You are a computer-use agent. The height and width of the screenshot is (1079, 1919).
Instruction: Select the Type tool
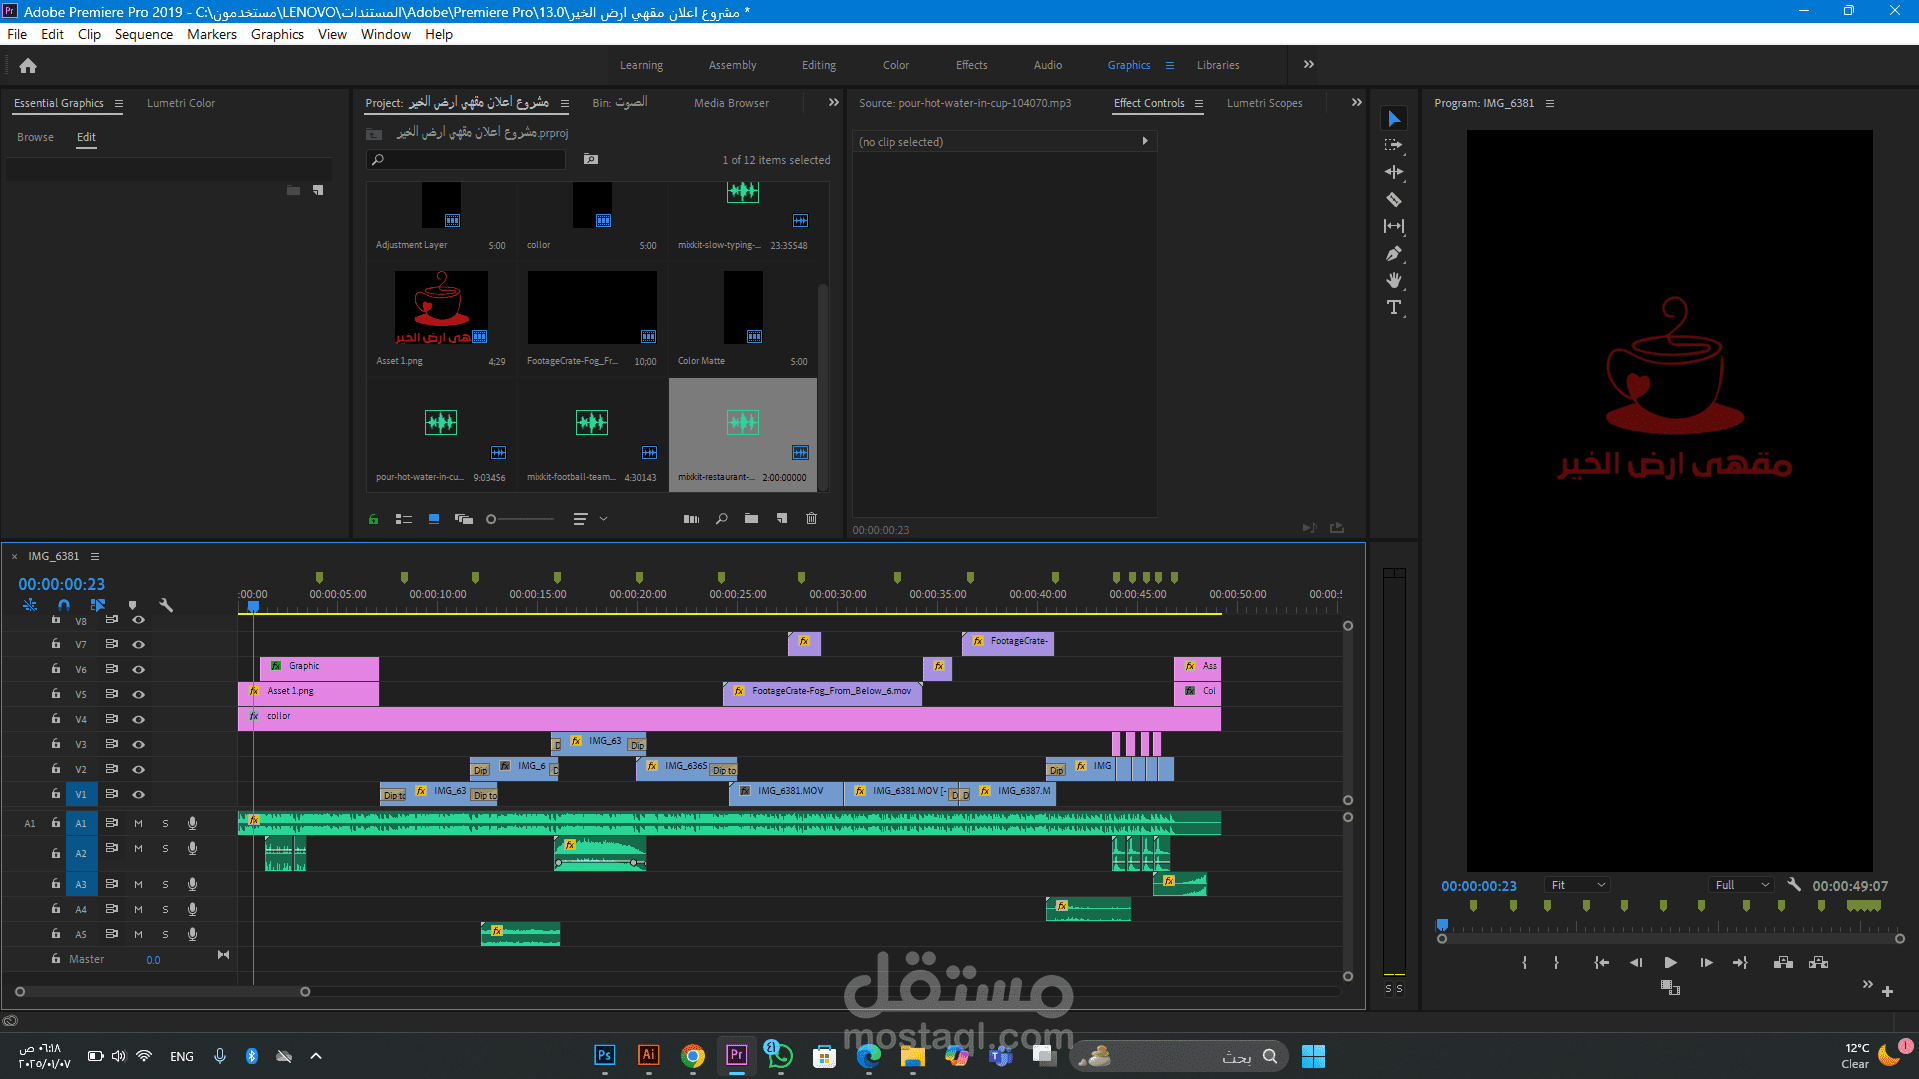pyautogui.click(x=1394, y=307)
